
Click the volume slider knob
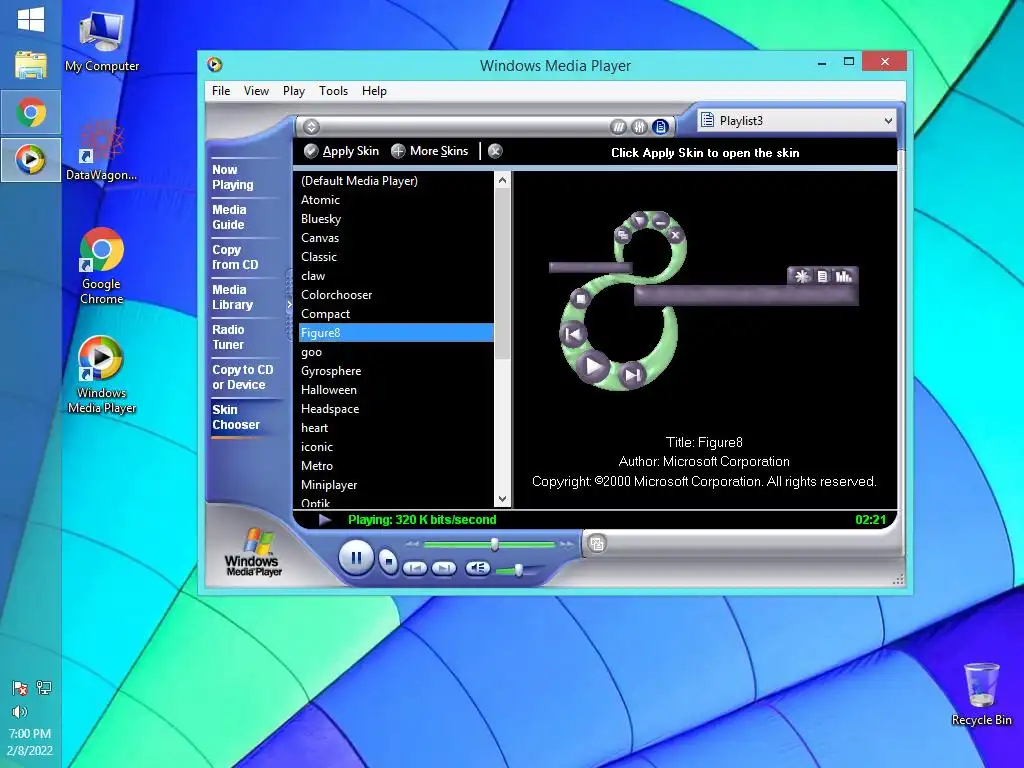coord(519,571)
